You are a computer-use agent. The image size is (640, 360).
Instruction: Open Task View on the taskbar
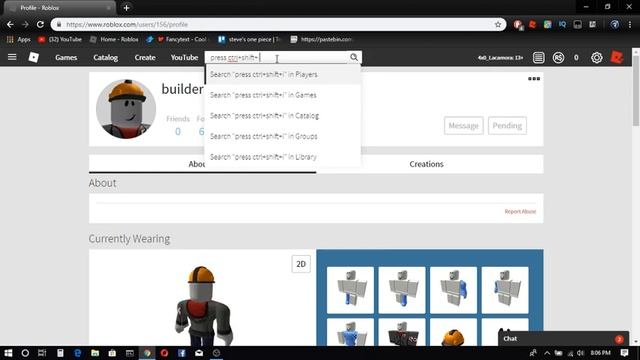click(x=42, y=353)
